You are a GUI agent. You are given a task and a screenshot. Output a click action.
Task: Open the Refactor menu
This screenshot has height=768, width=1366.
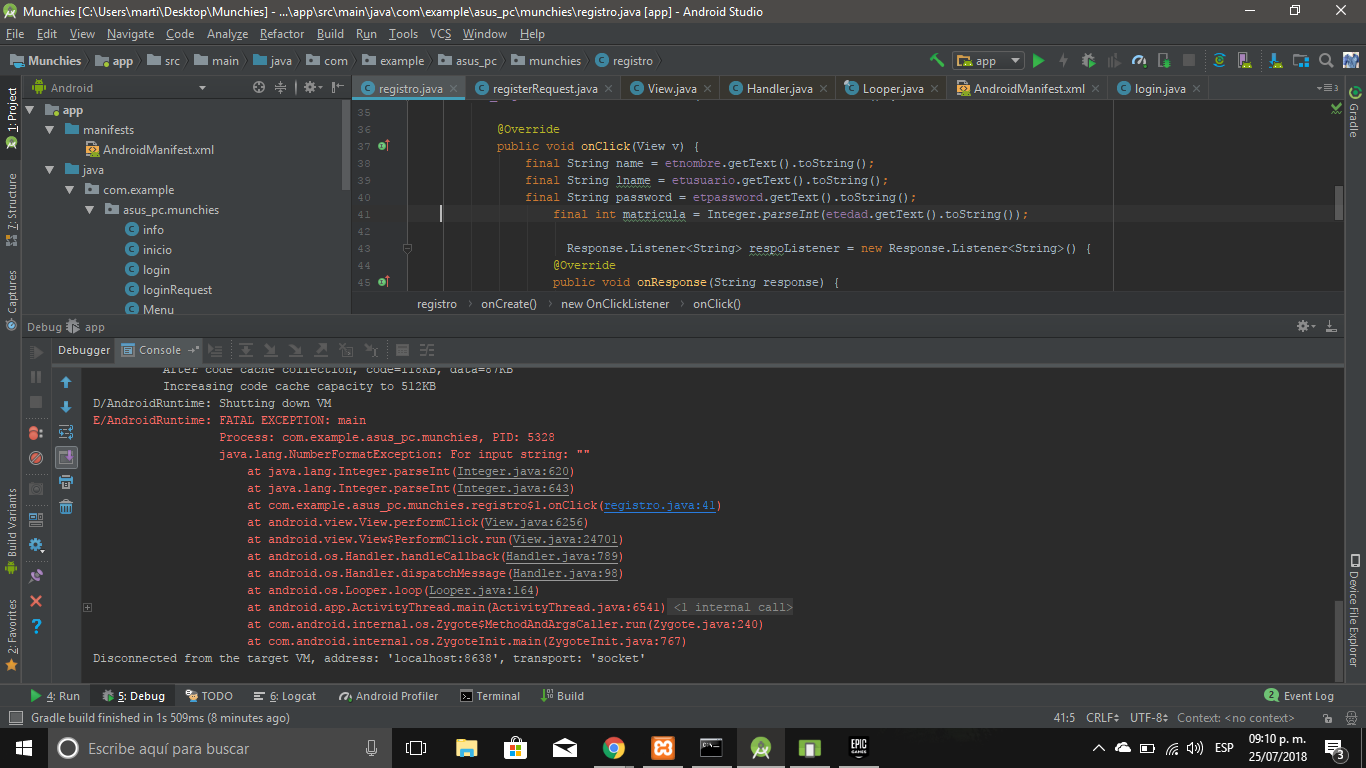tap(282, 33)
